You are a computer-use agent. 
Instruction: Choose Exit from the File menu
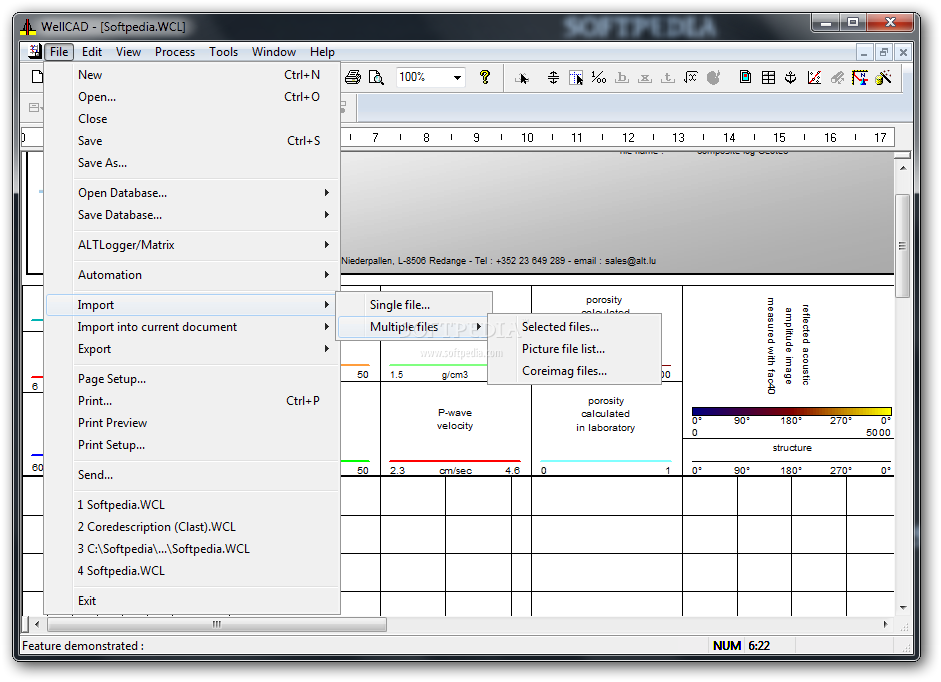click(193, 601)
